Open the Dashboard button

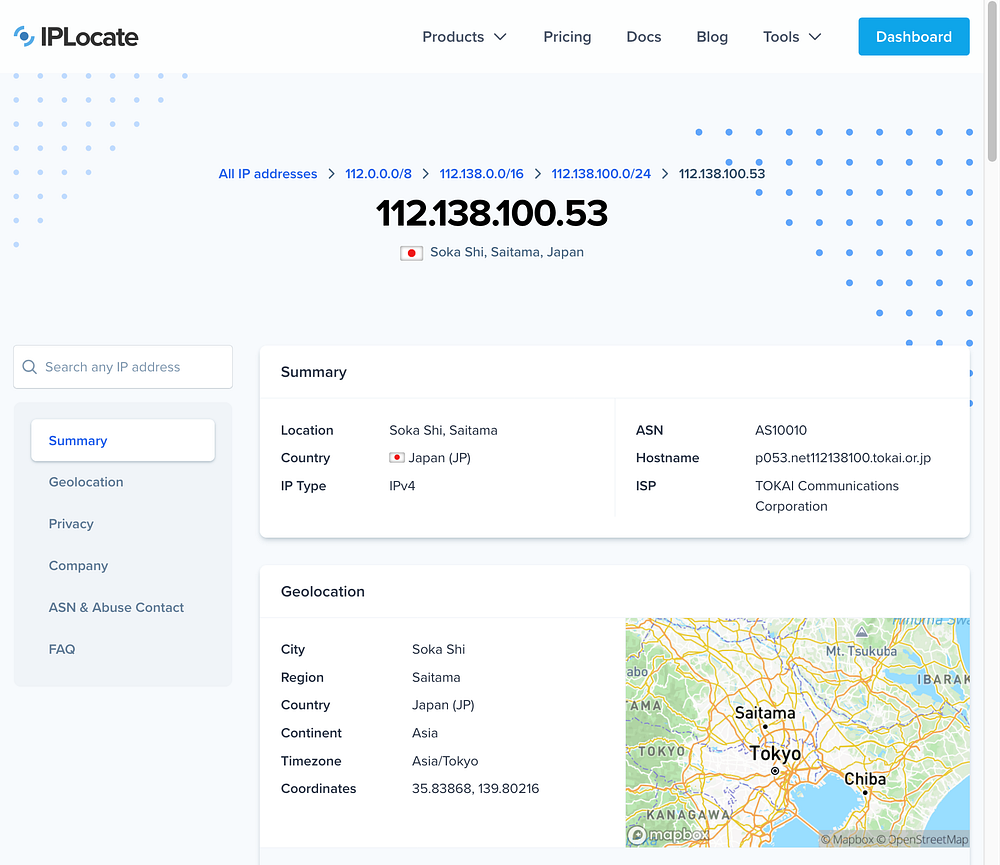[913, 36]
